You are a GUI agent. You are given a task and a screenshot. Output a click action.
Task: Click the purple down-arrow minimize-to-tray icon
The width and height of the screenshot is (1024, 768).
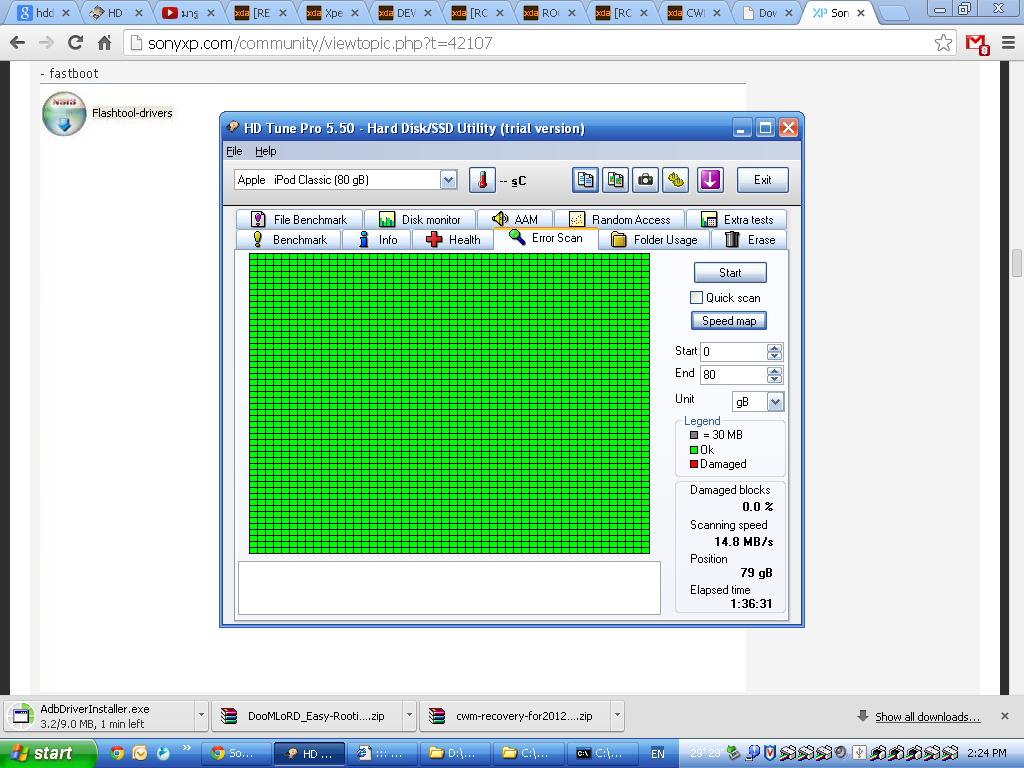coord(710,180)
